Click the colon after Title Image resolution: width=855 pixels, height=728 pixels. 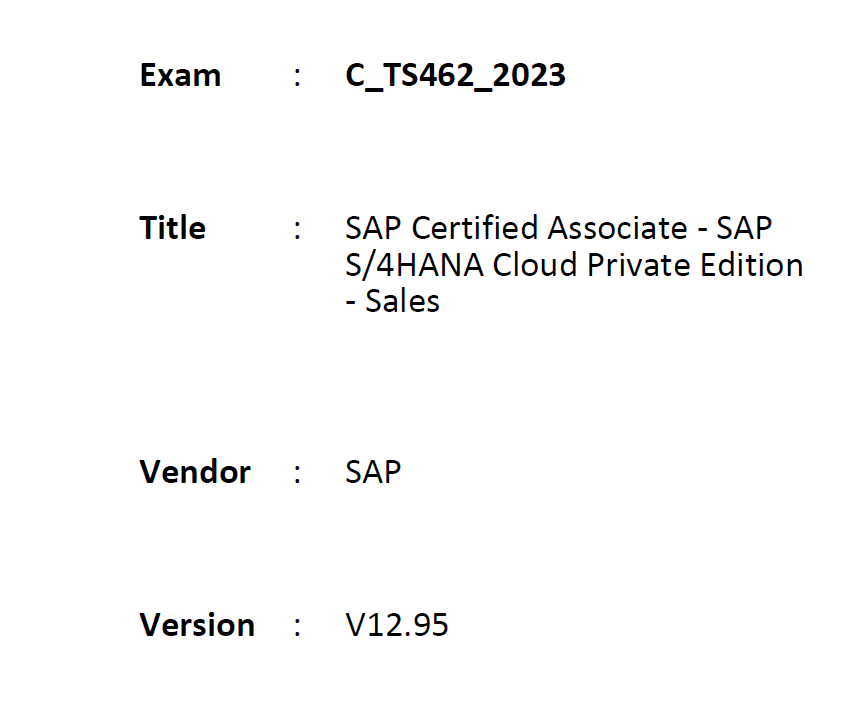coord(297,230)
